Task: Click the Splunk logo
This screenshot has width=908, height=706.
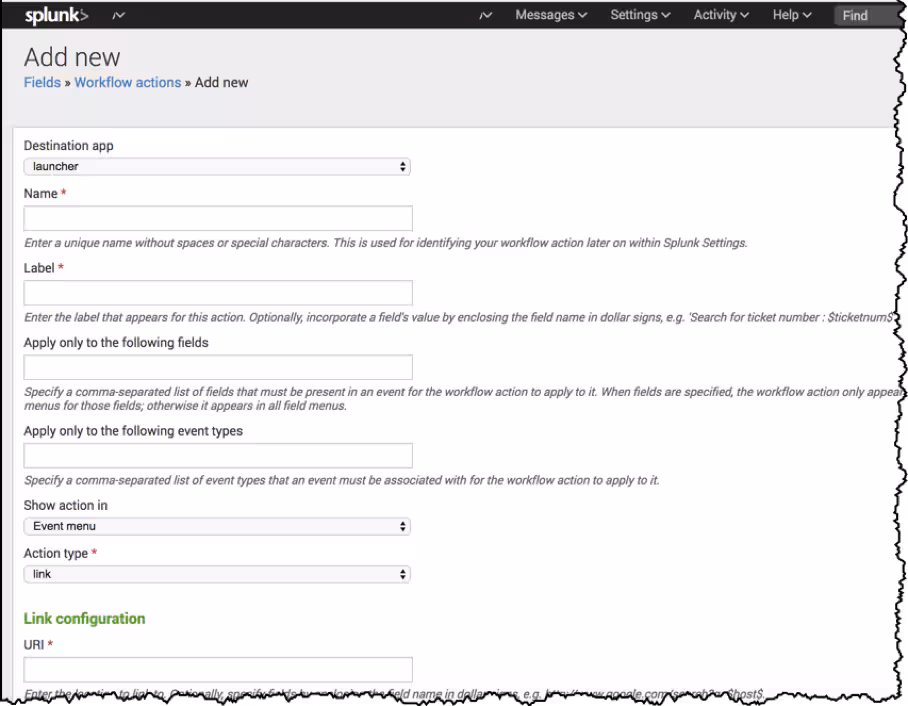Action: coord(56,15)
